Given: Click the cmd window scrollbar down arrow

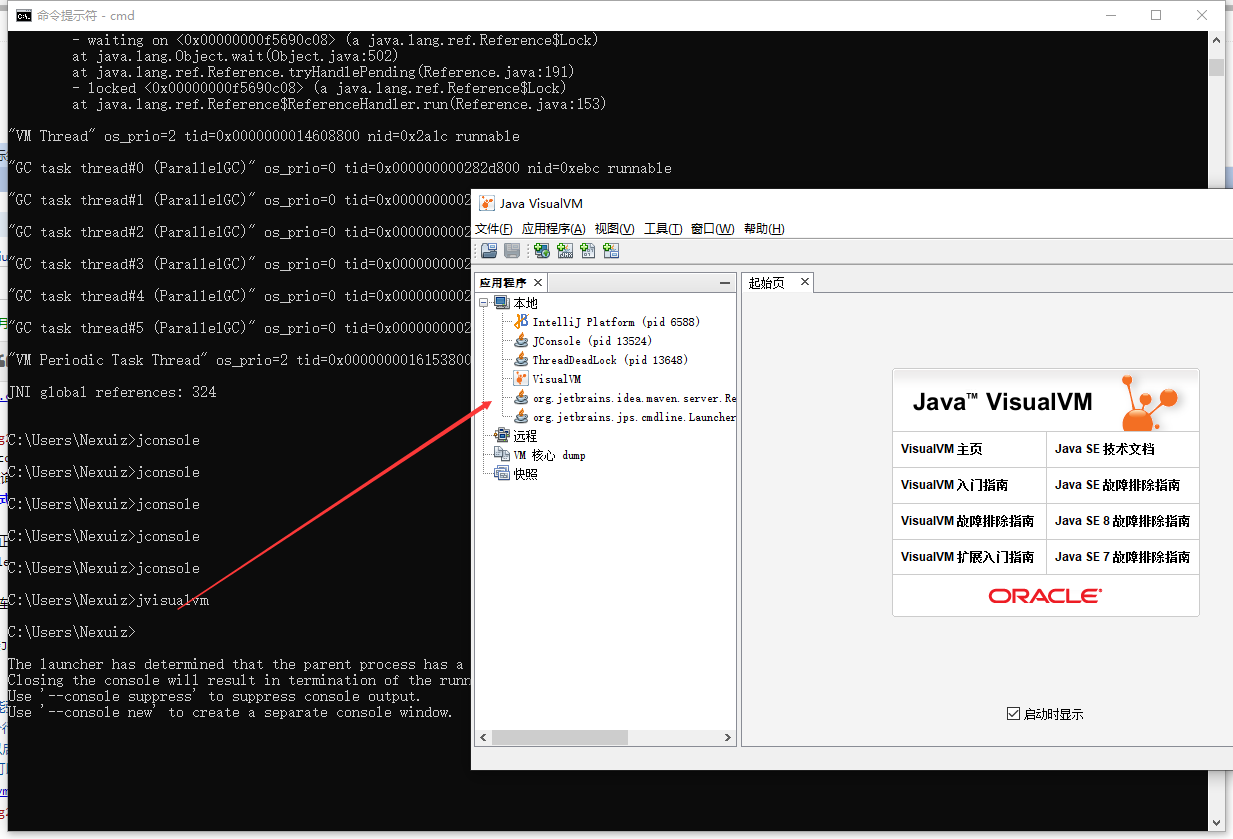Looking at the screenshot, I should pos(1216,823).
